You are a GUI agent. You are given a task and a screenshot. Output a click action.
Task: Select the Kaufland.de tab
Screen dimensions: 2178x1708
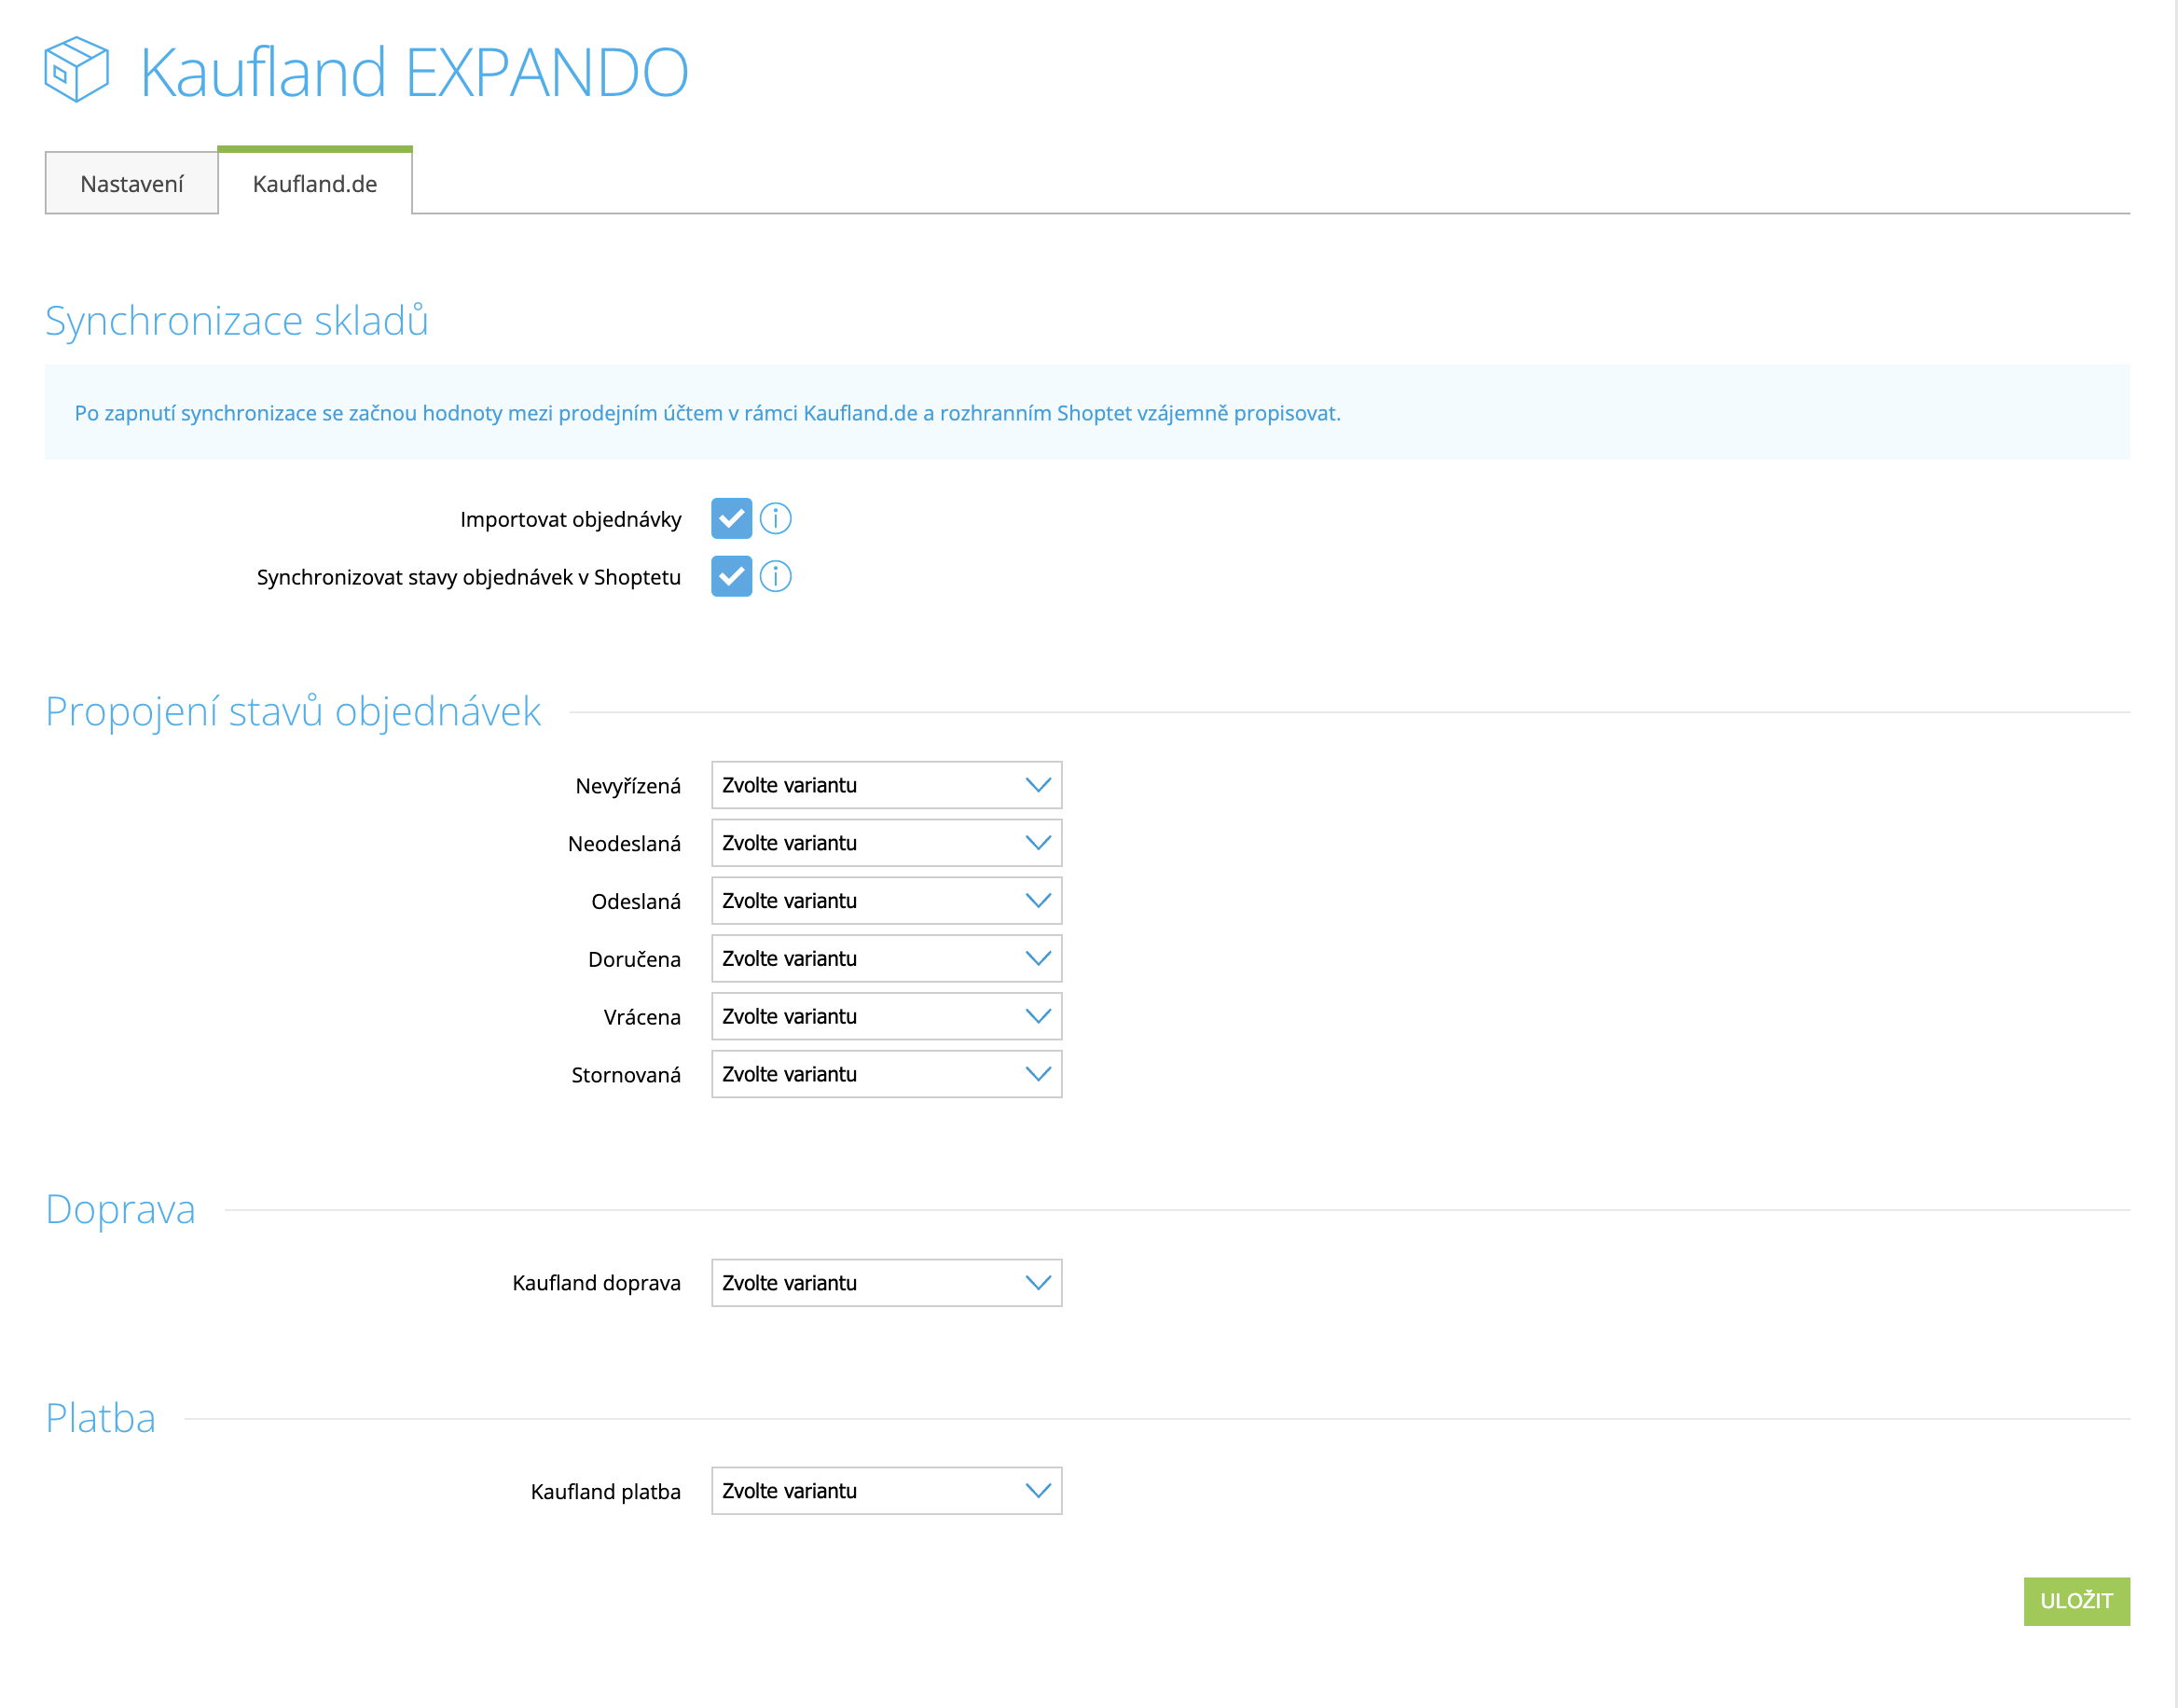(x=315, y=182)
